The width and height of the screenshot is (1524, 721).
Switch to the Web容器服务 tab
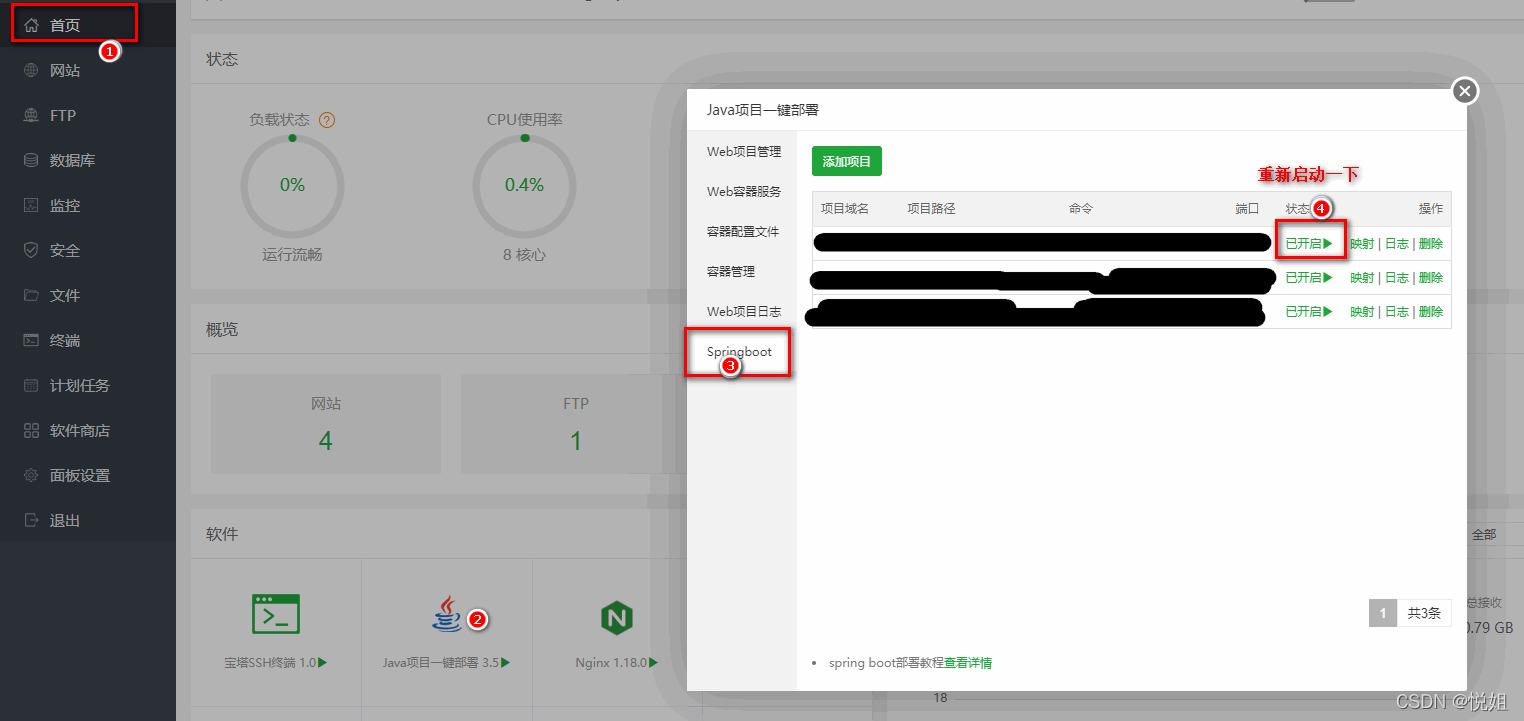click(742, 192)
